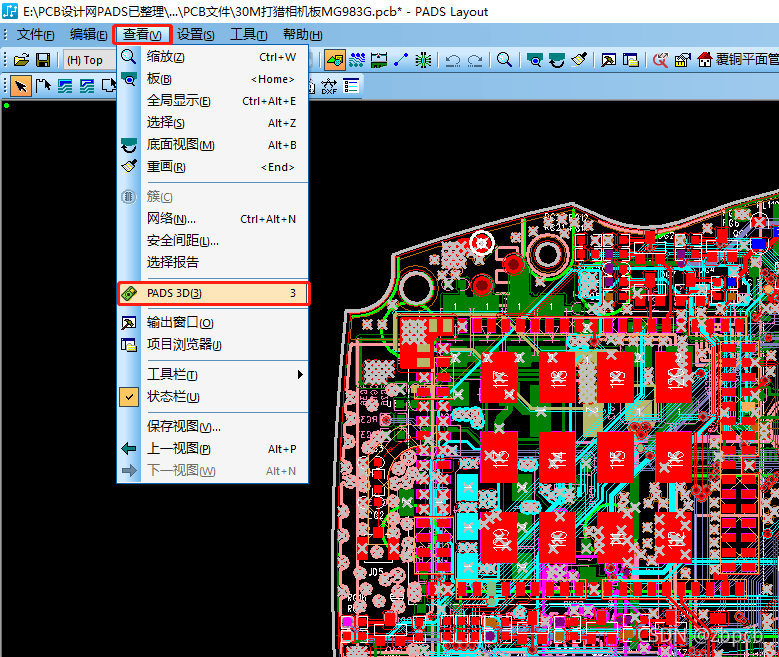The image size is (779, 657).
Task: Click the JD5 reference designator text
Action: pos(376,572)
